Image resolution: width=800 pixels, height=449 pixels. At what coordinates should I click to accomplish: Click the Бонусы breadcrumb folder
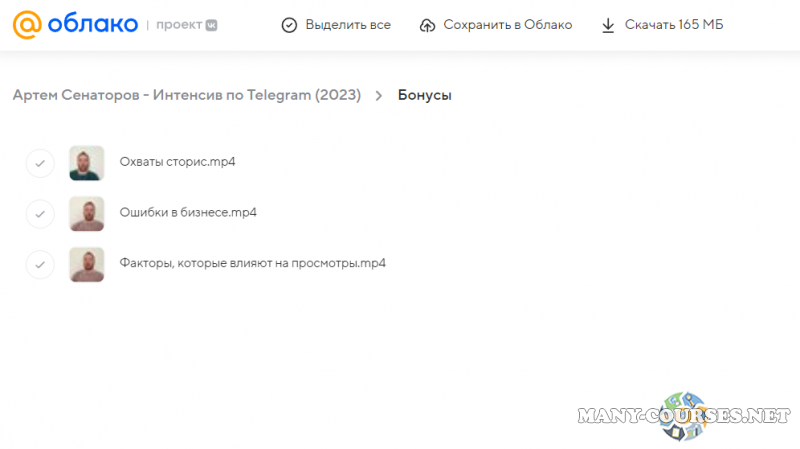coord(425,96)
